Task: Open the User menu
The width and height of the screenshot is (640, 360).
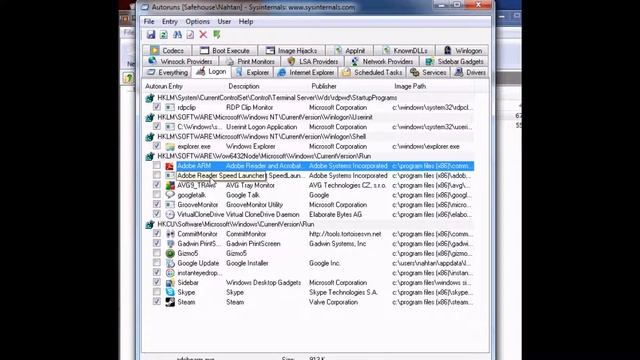Action: point(224,22)
